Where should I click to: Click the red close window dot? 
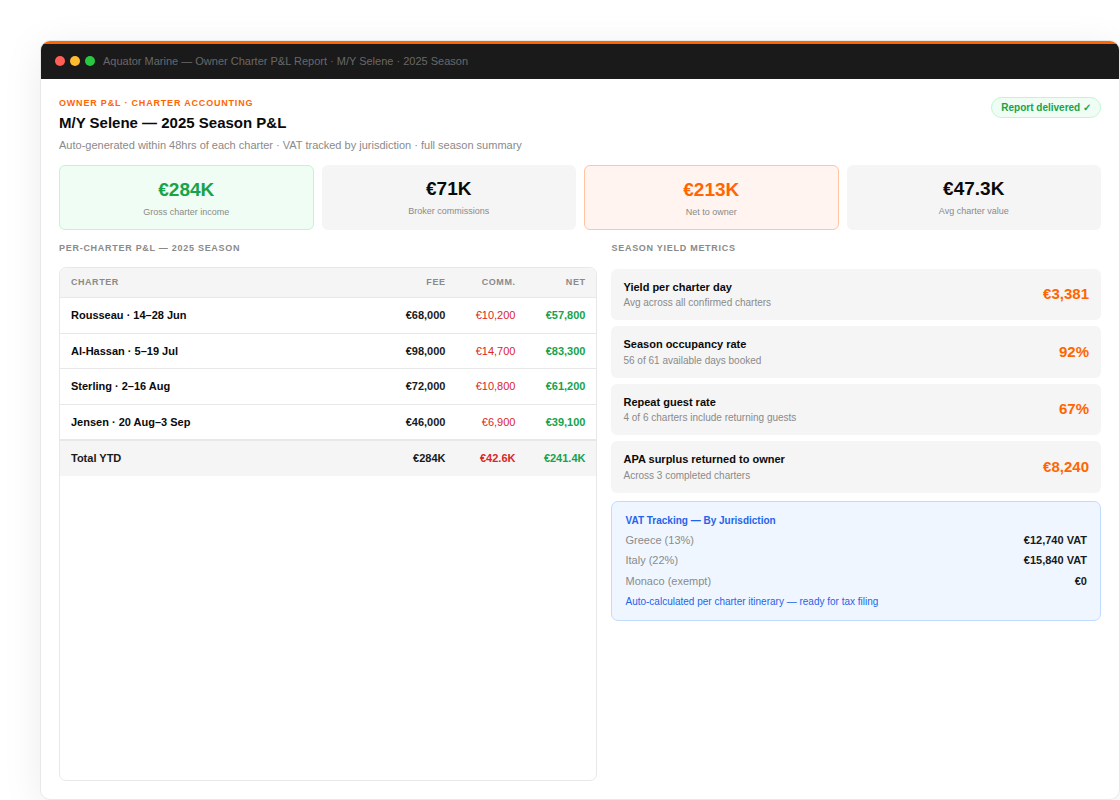(60, 61)
